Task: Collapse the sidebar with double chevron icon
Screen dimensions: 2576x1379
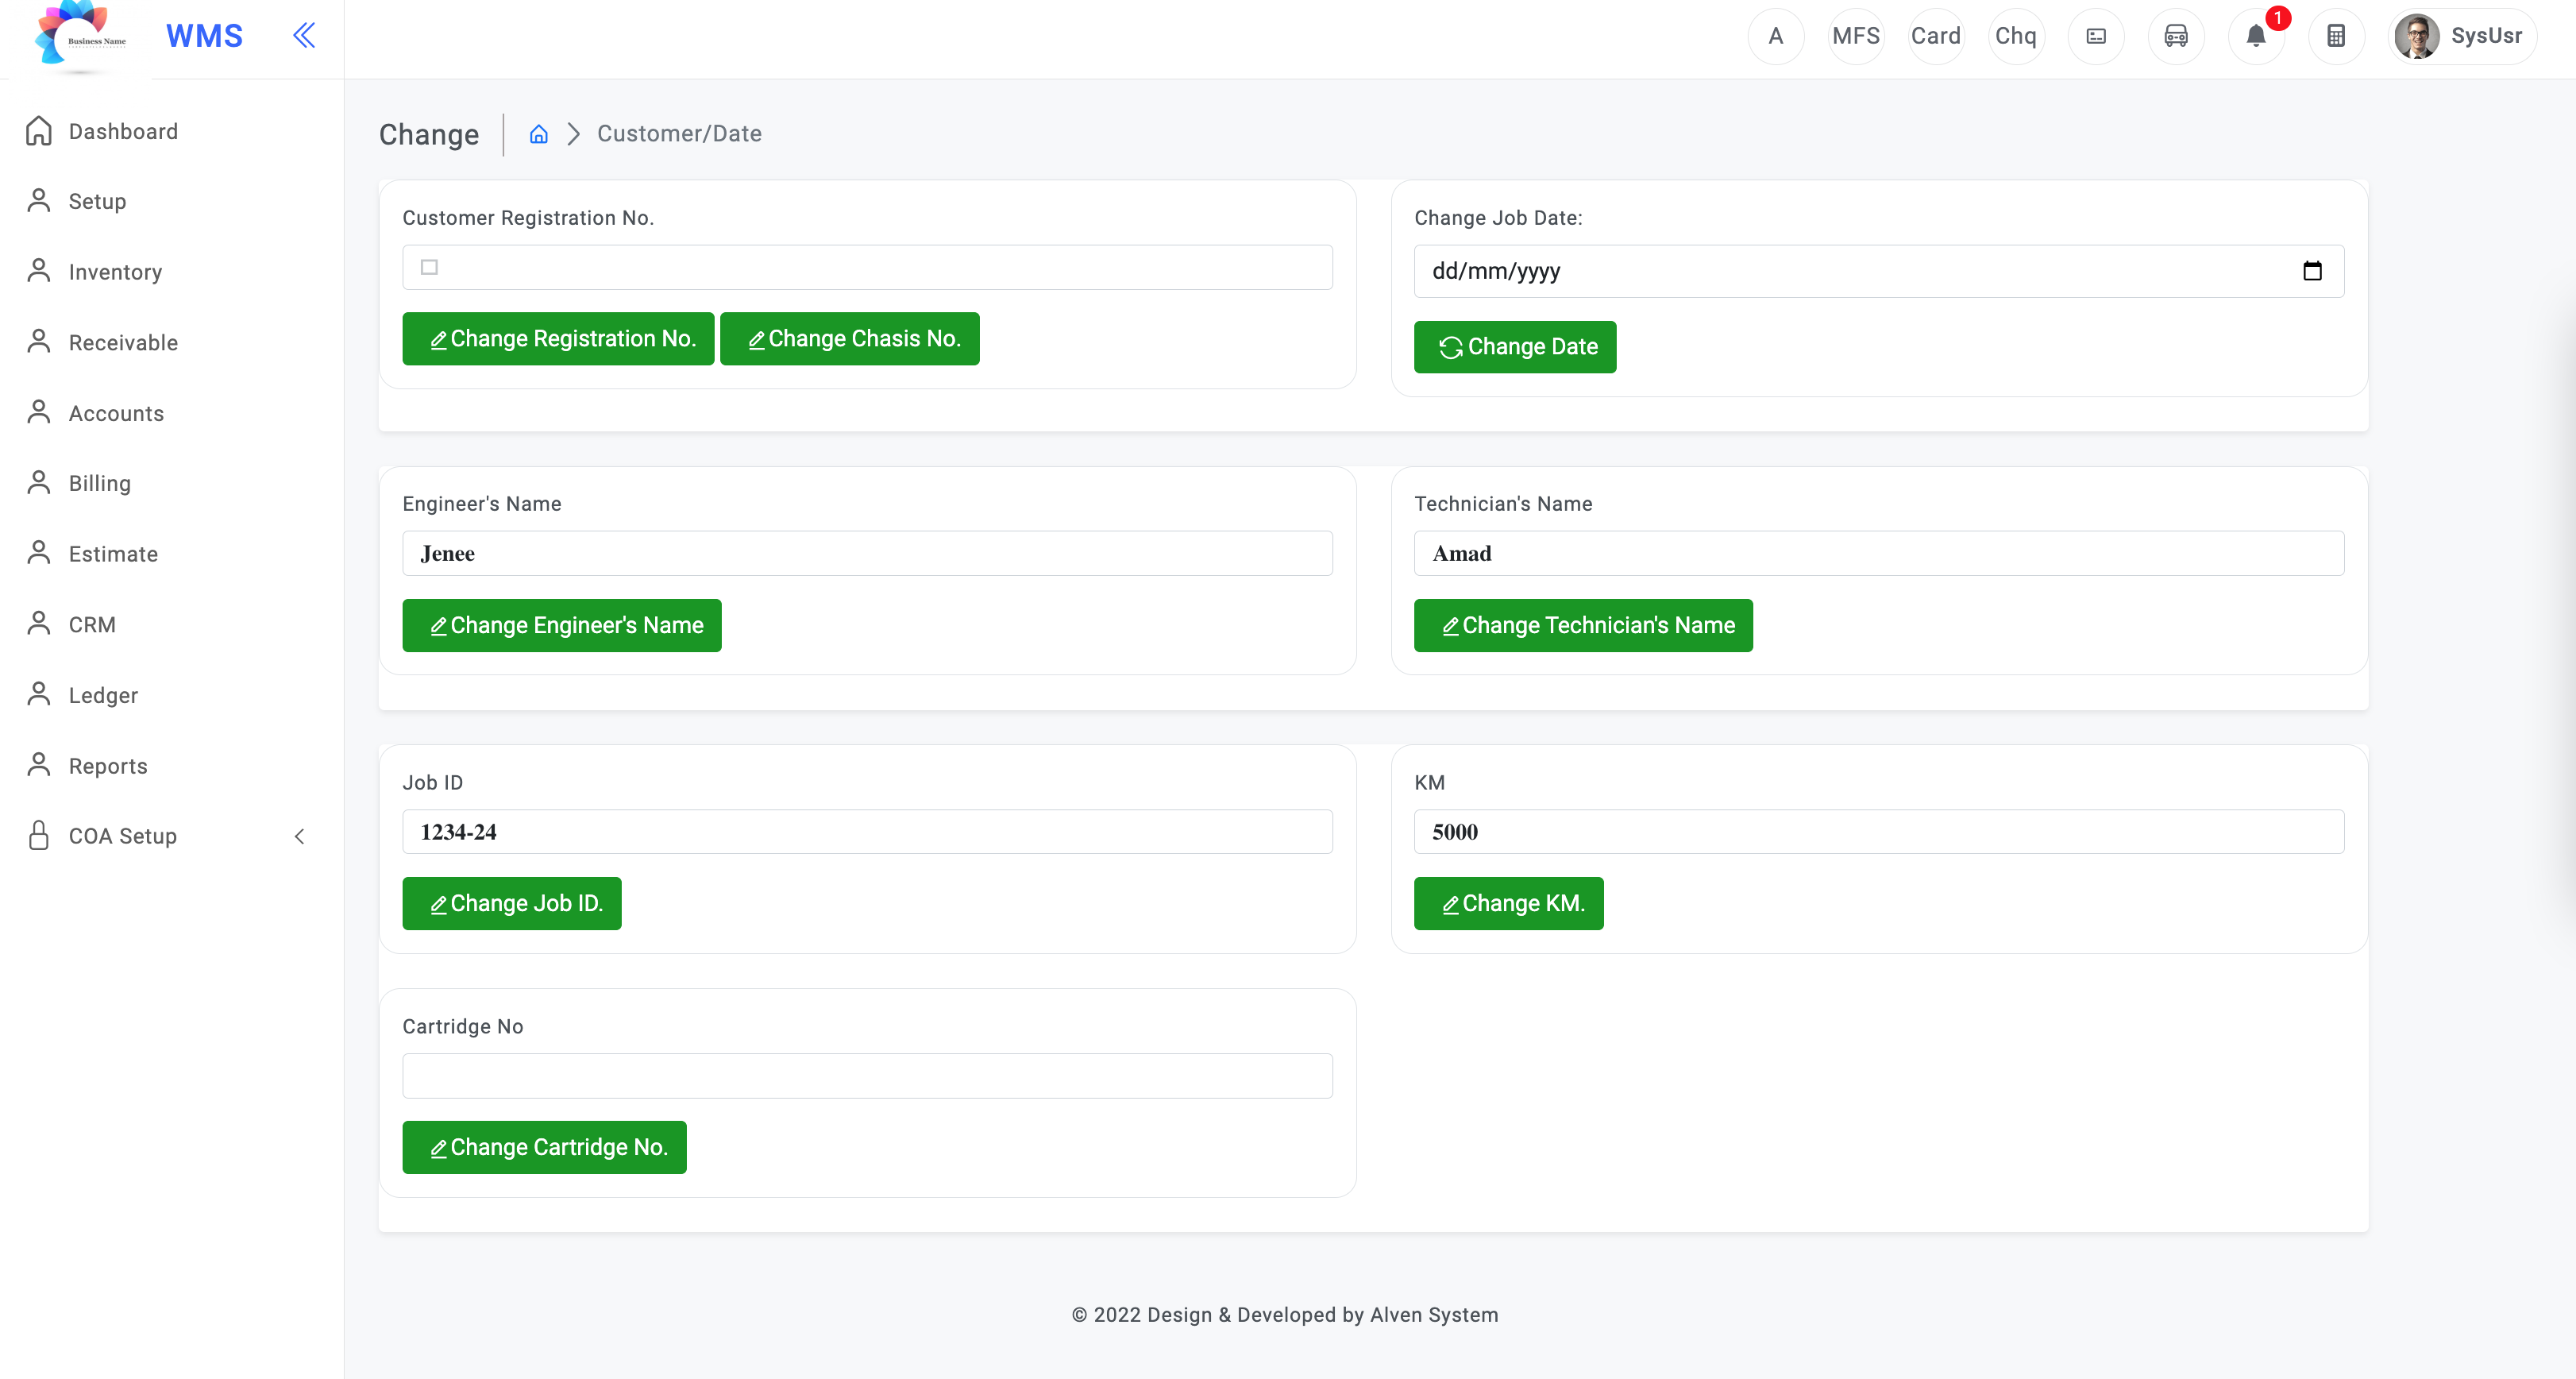Action: pos(304,36)
